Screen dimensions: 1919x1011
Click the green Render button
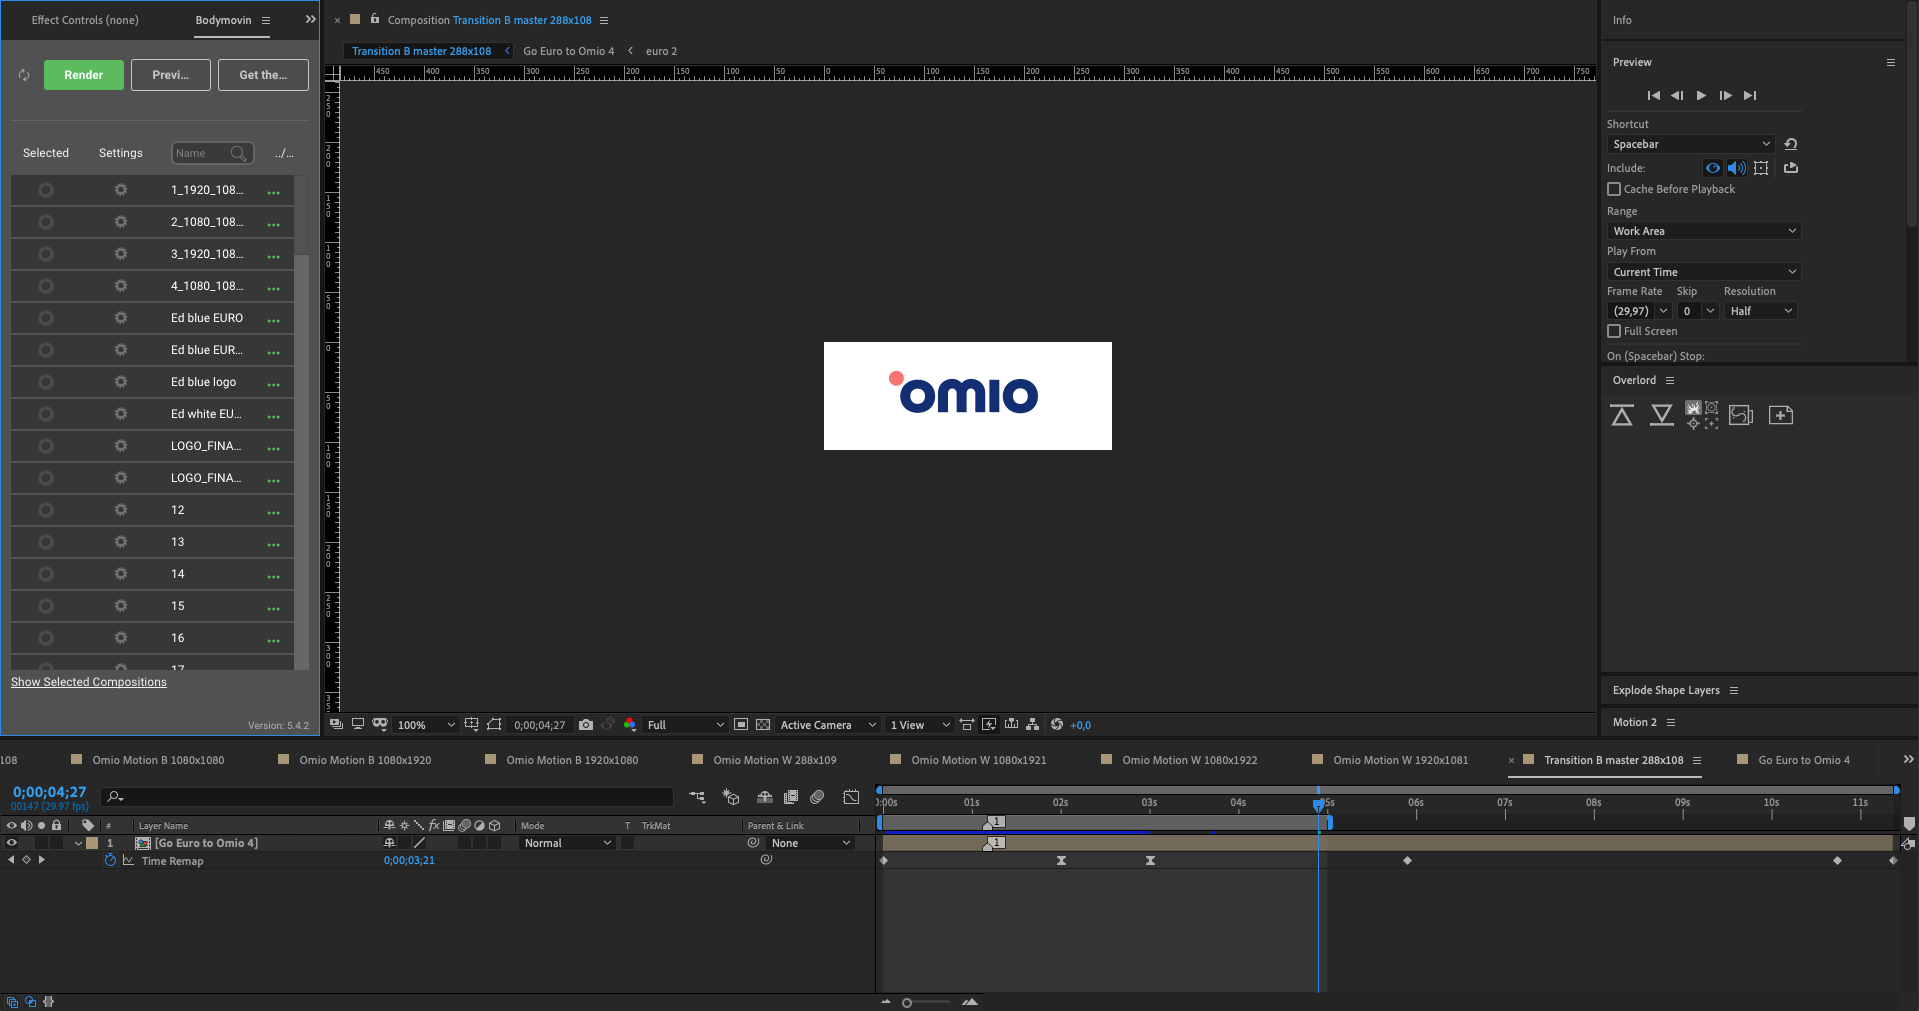(x=84, y=75)
